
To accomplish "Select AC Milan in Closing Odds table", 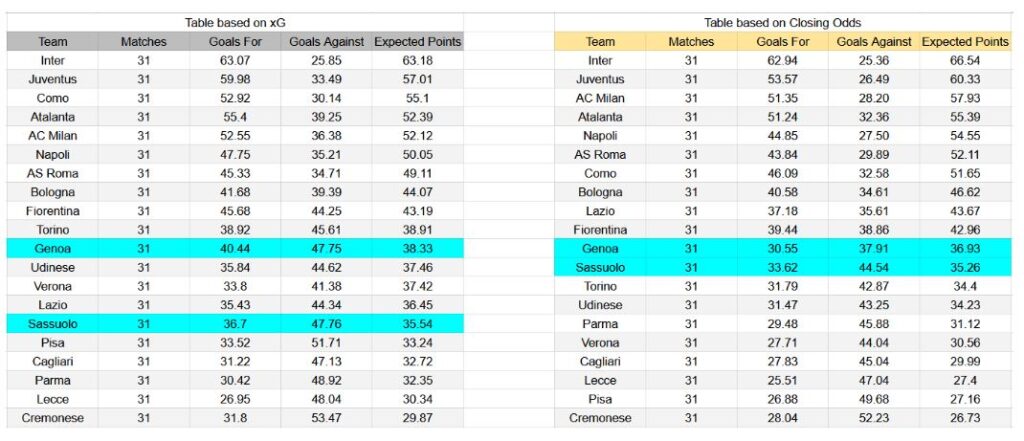I will [x=600, y=98].
